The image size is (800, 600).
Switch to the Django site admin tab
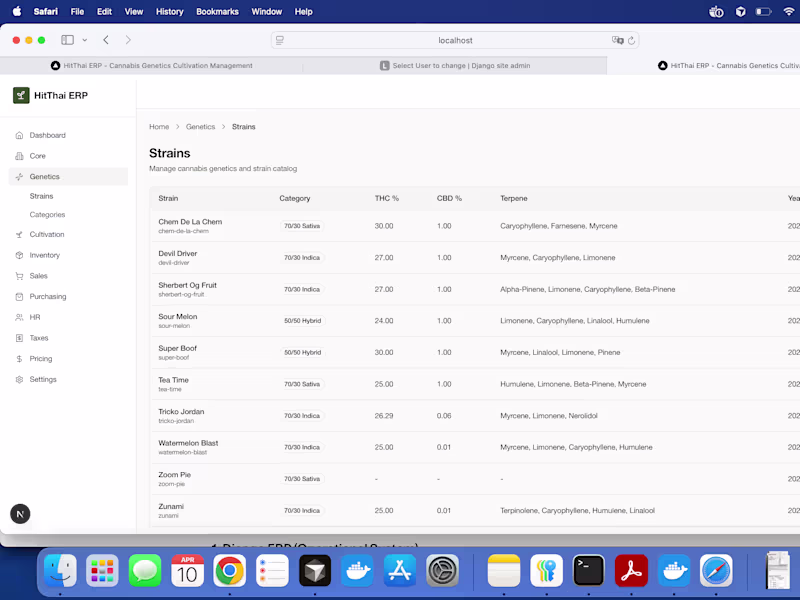tap(455, 65)
